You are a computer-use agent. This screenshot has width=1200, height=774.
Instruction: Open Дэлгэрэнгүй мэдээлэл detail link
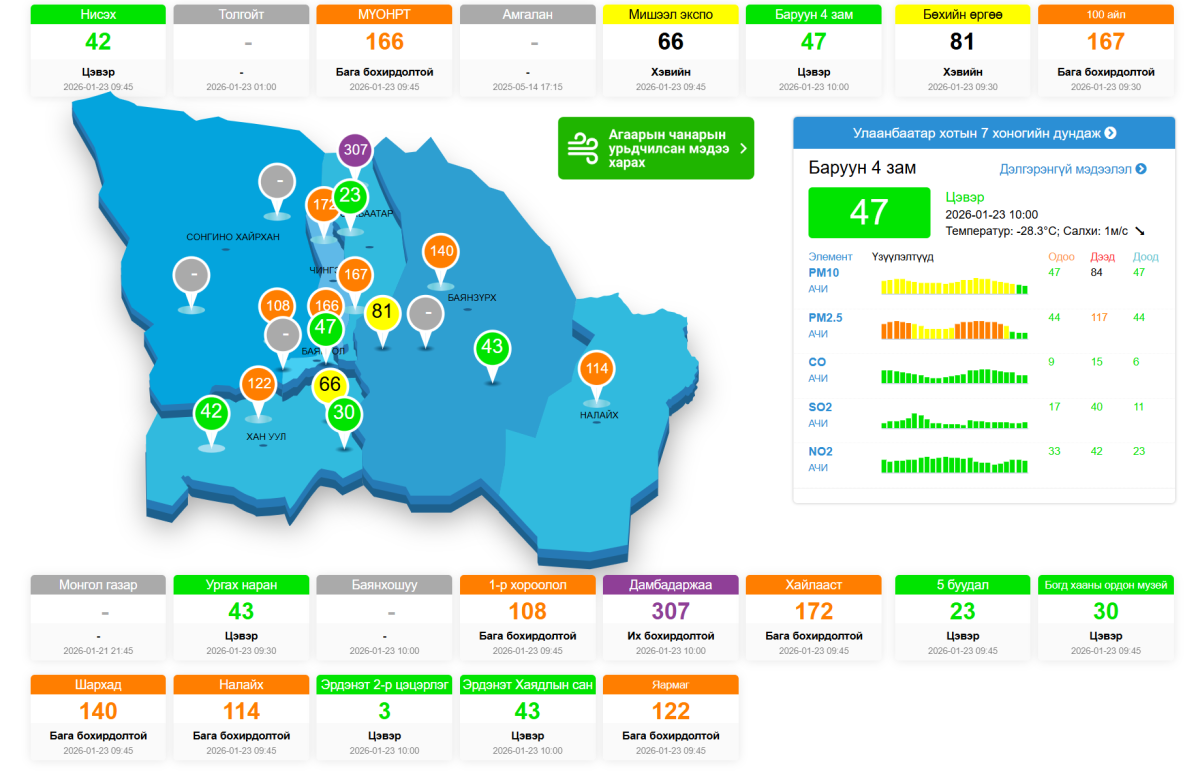(1072, 170)
